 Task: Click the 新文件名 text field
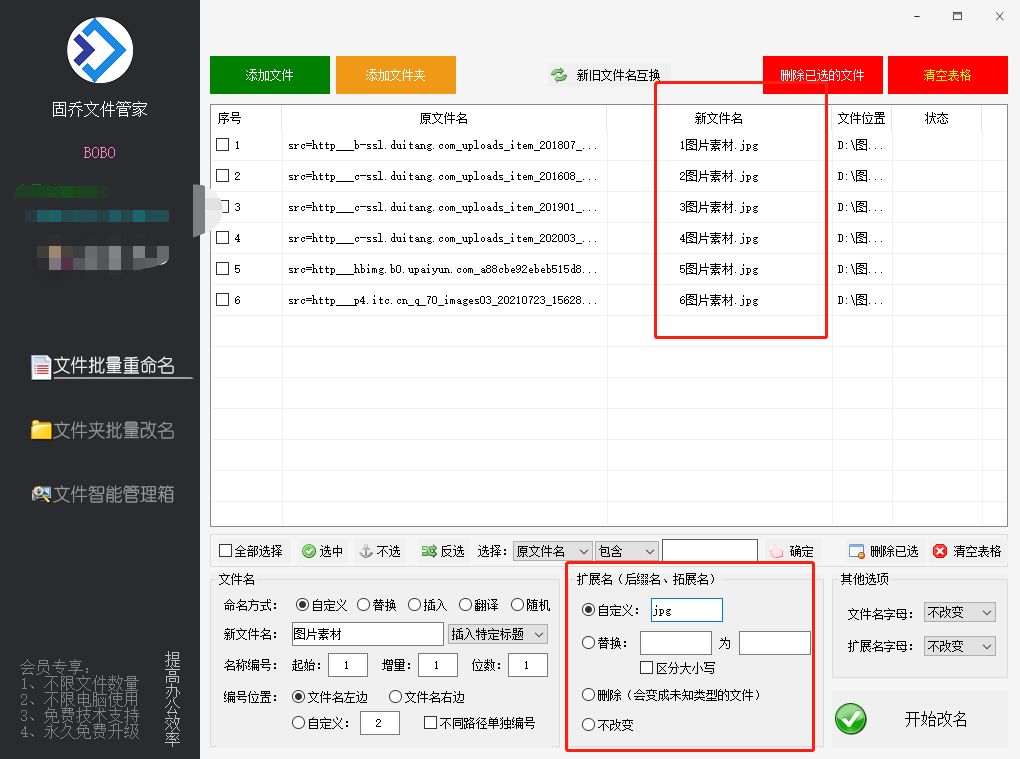[367, 634]
